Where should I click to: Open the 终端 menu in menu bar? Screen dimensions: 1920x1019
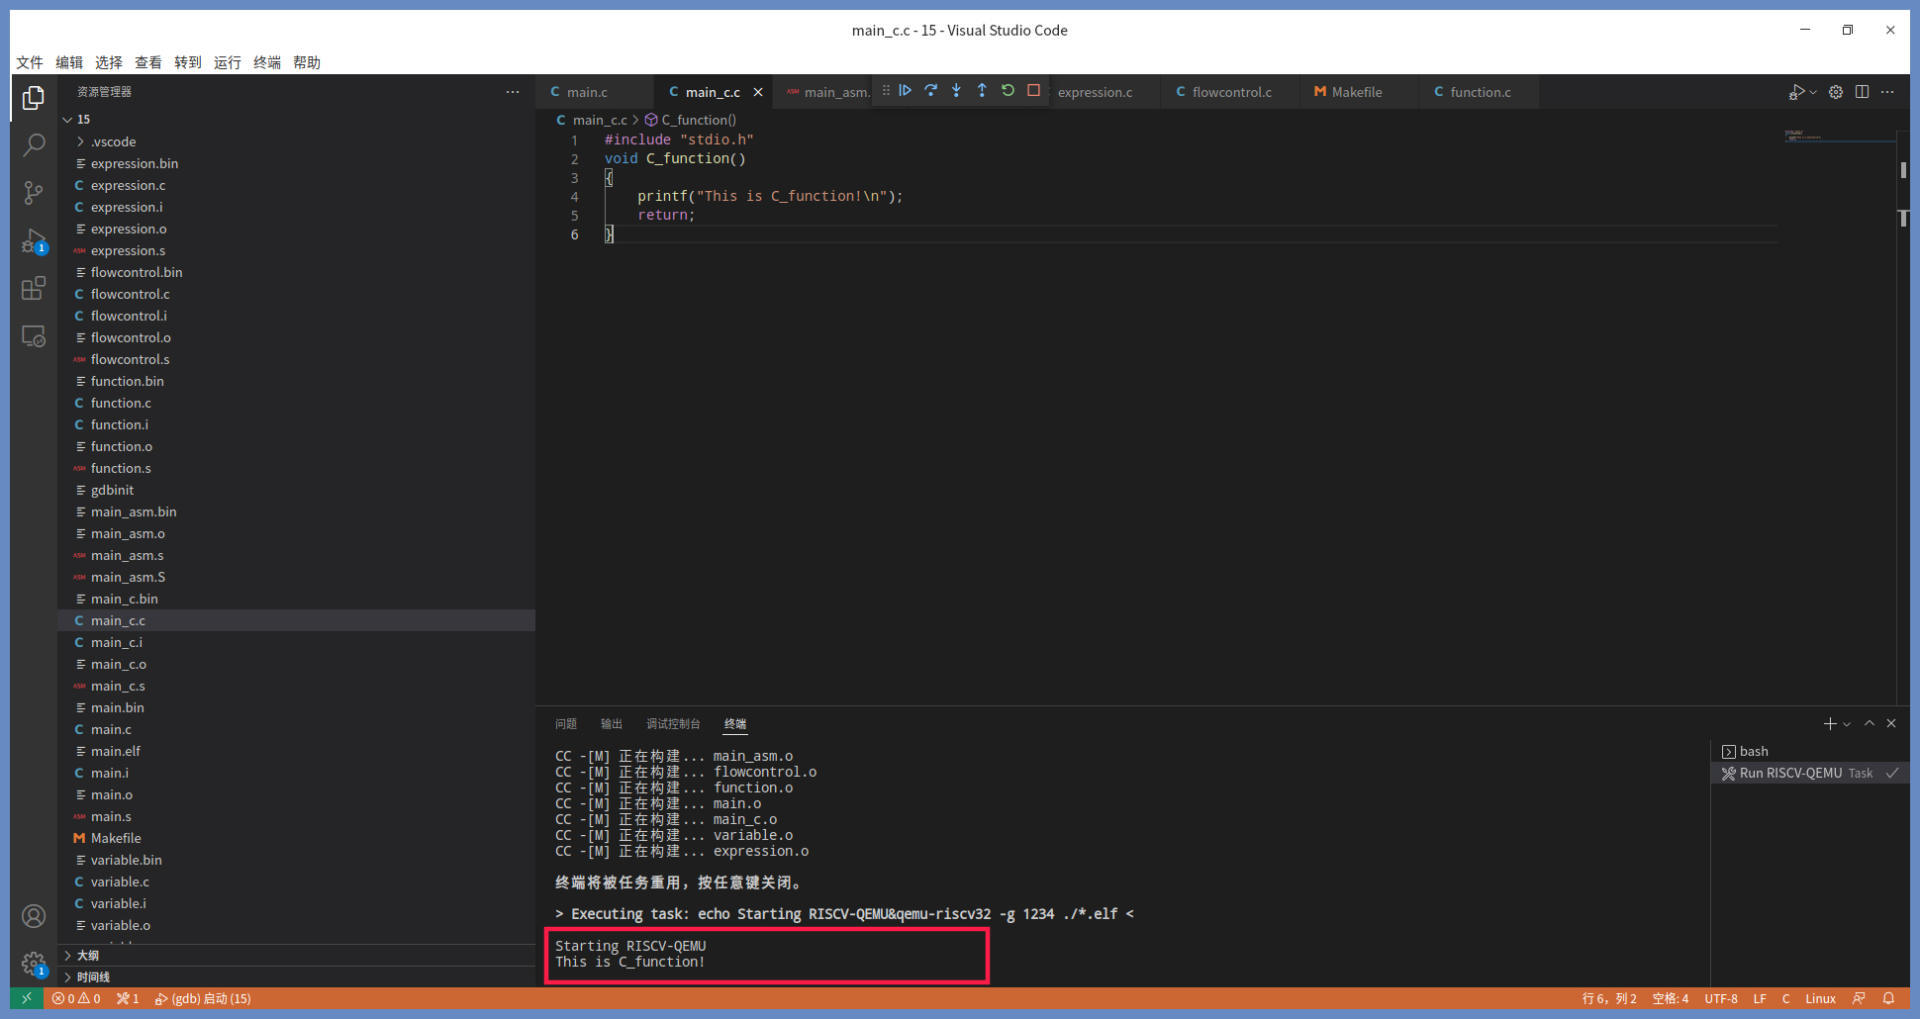point(267,62)
